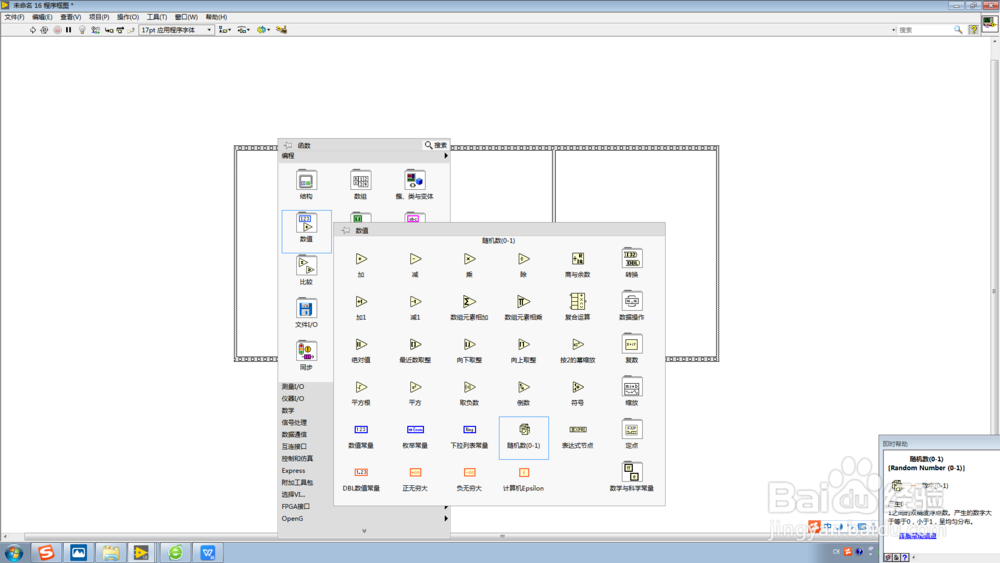Select 复合运算 compound arithmetic

(578, 301)
